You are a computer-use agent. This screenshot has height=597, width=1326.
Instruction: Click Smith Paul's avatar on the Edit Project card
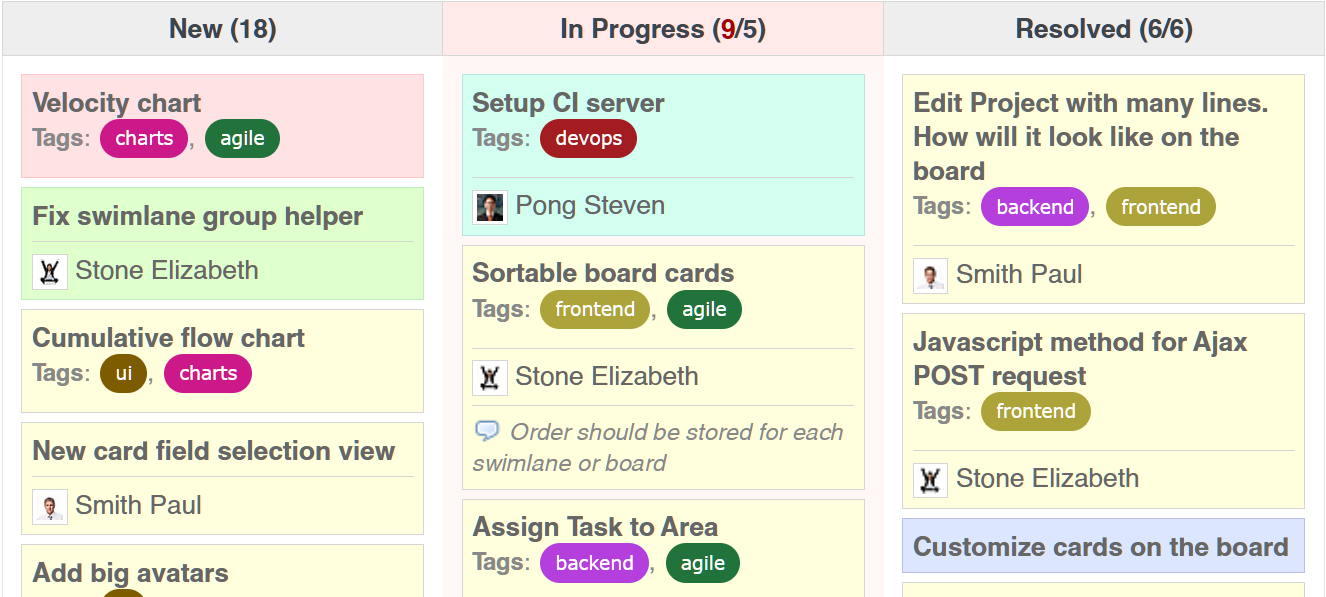click(930, 274)
